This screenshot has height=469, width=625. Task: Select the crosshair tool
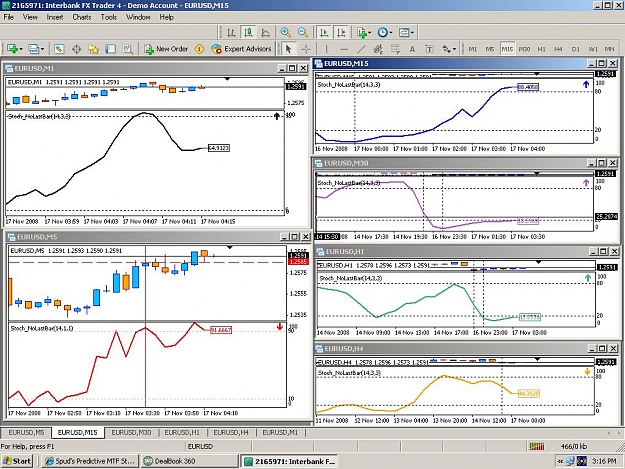pos(306,49)
